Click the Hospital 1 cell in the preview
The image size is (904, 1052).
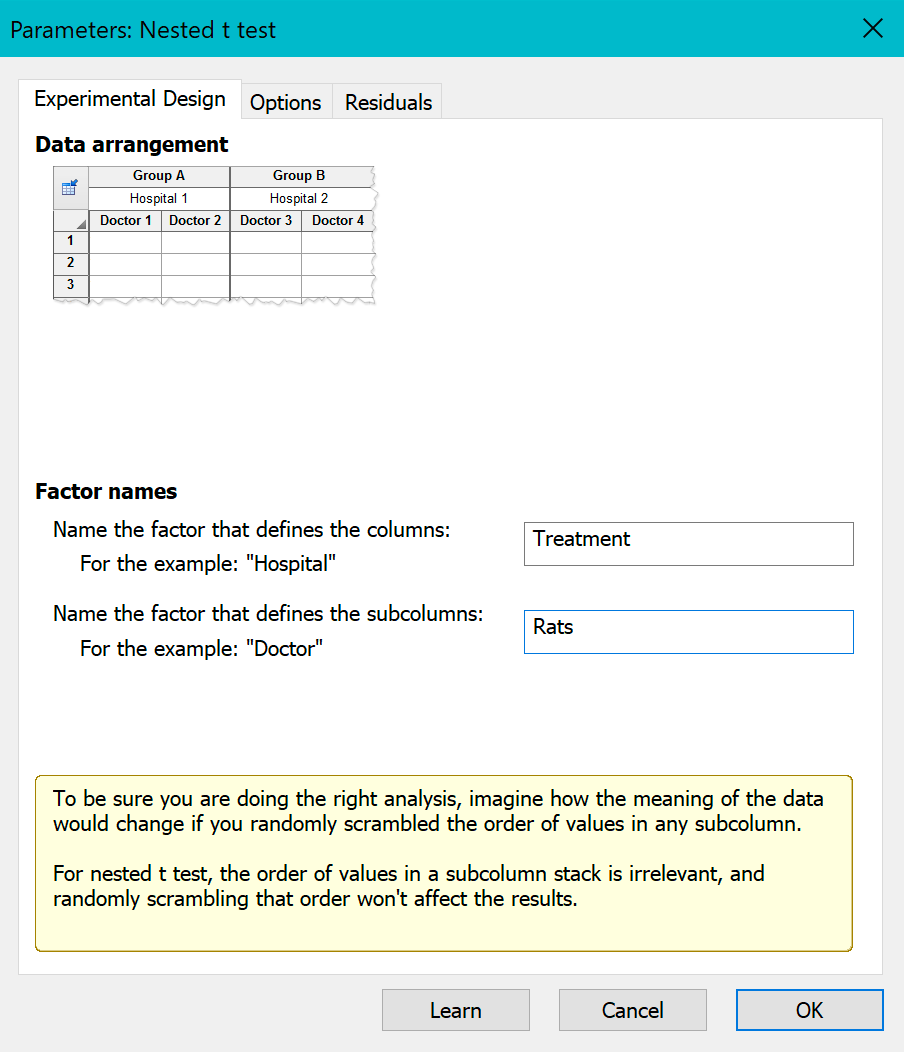tap(159, 198)
